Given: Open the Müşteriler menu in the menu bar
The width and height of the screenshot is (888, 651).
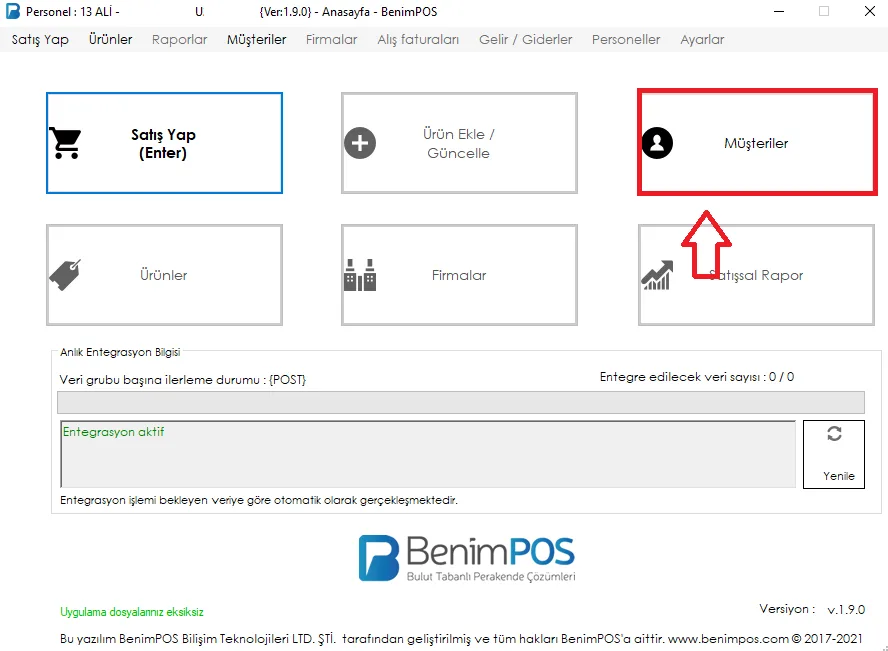Looking at the screenshot, I should pyautogui.click(x=257, y=40).
